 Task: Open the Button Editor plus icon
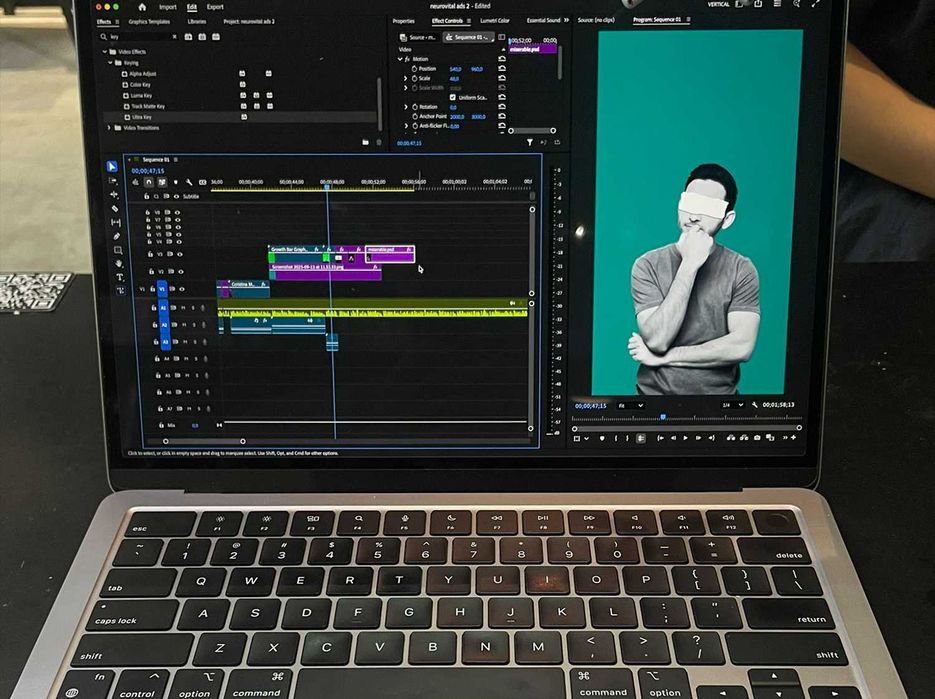(x=794, y=437)
